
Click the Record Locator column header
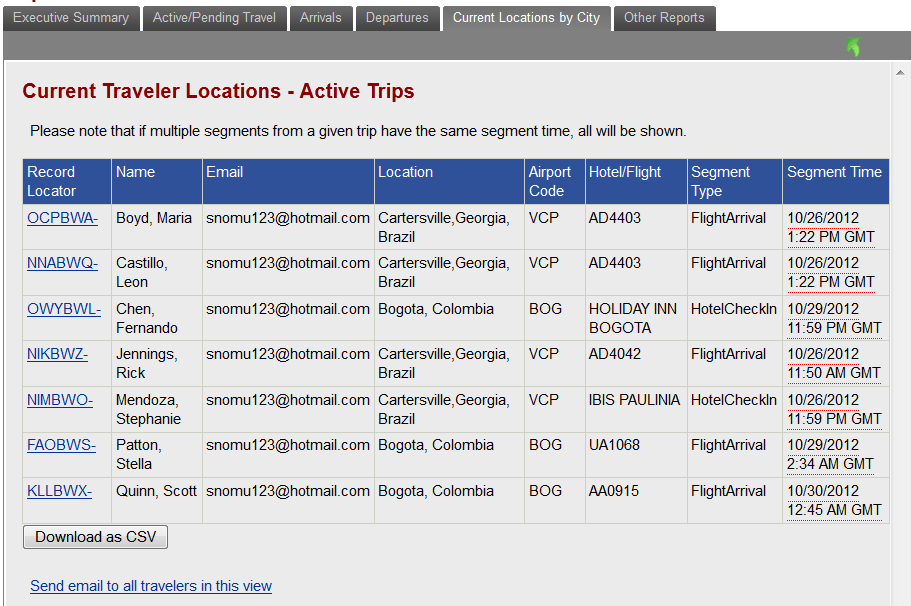point(51,181)
